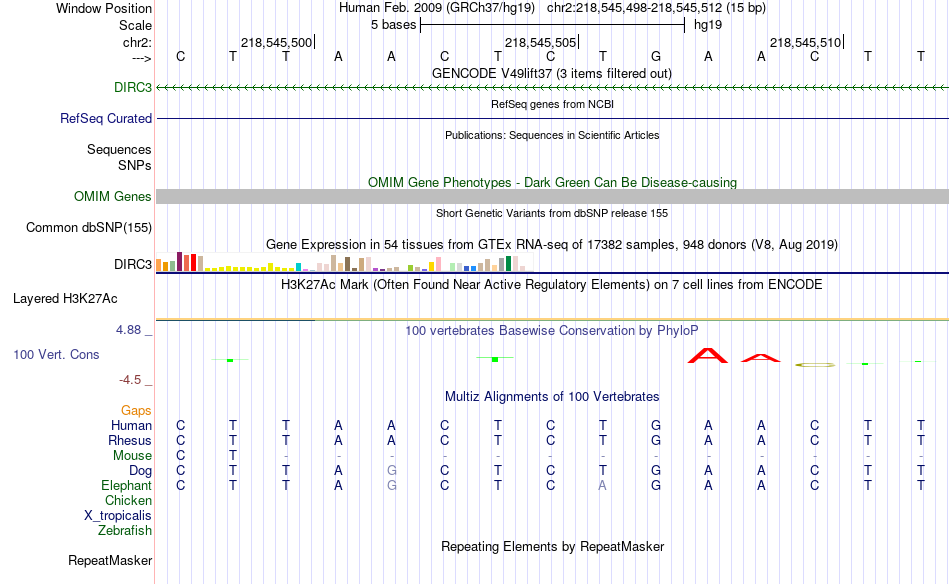
Task: Click the Basewise Conservation by PhyloP title
Action: pos(552,331)
